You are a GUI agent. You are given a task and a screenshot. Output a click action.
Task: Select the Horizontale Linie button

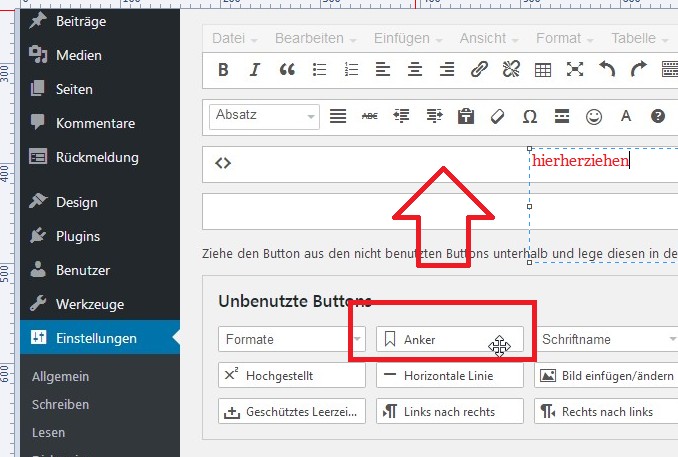449,376
